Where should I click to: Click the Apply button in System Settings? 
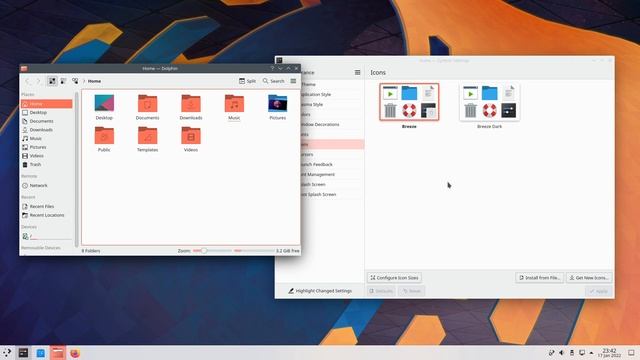click(x=599, y=291)
